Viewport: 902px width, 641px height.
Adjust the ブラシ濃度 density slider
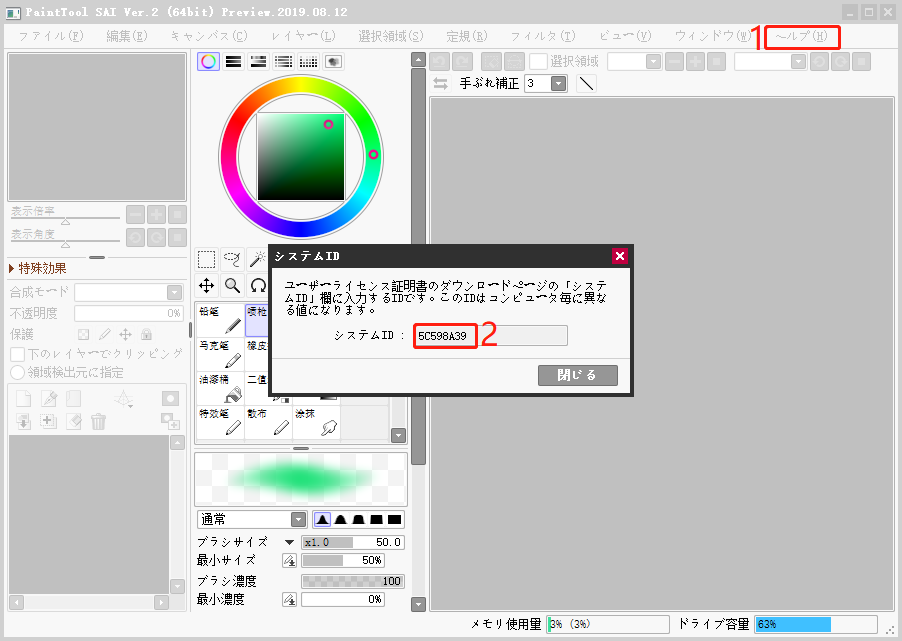(x=353, y=581)
